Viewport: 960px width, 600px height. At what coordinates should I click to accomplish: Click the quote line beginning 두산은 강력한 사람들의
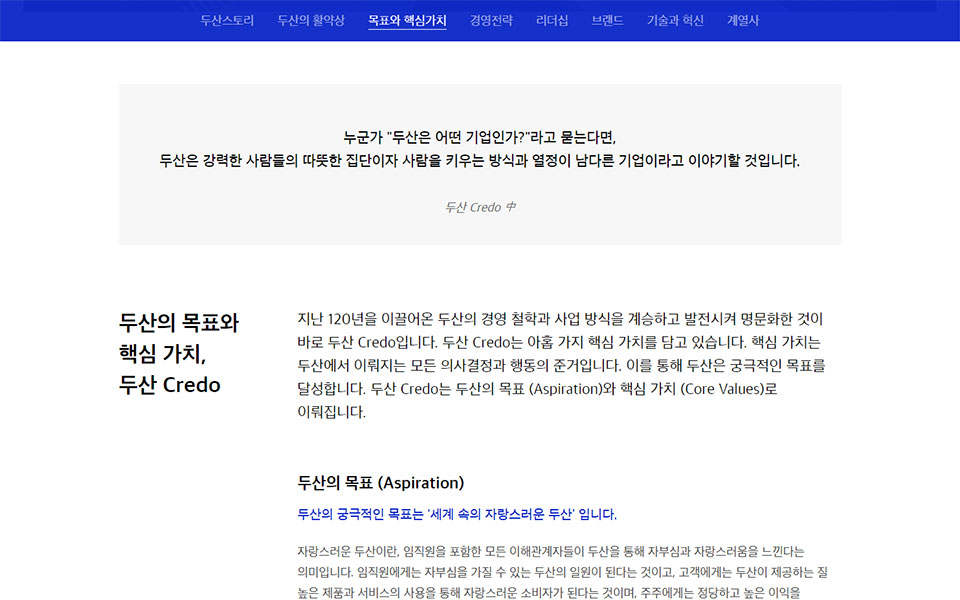(x=480, y=161)
